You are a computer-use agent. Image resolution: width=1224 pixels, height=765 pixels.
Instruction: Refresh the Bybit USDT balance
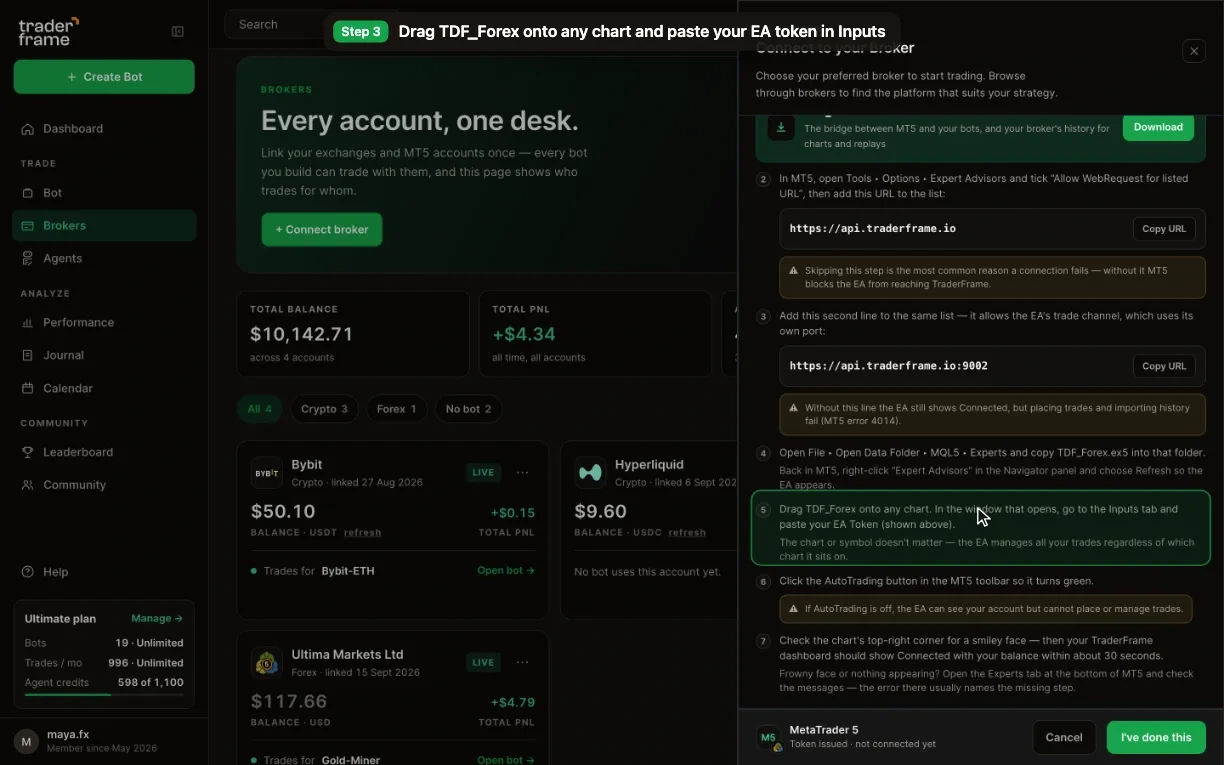point(363,533)
